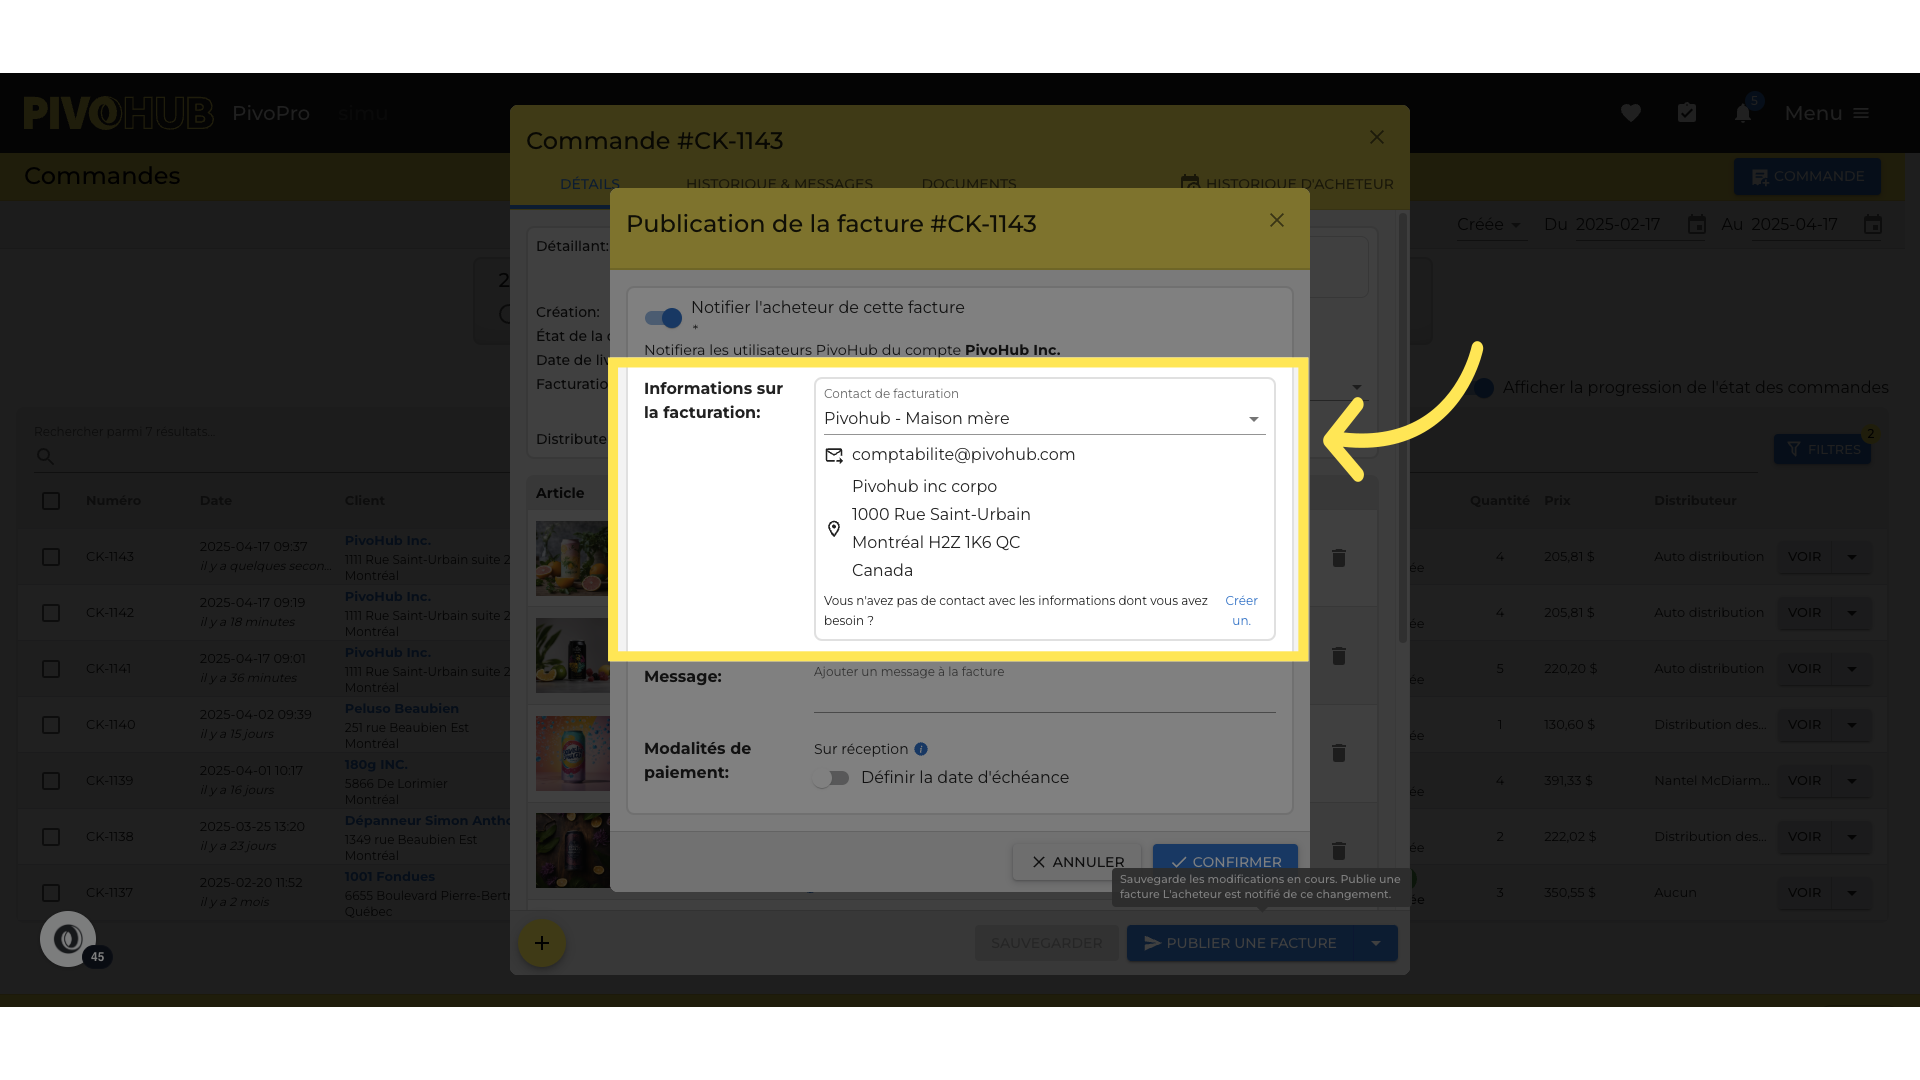Click the yellow plus add button

tap(542, 943)
